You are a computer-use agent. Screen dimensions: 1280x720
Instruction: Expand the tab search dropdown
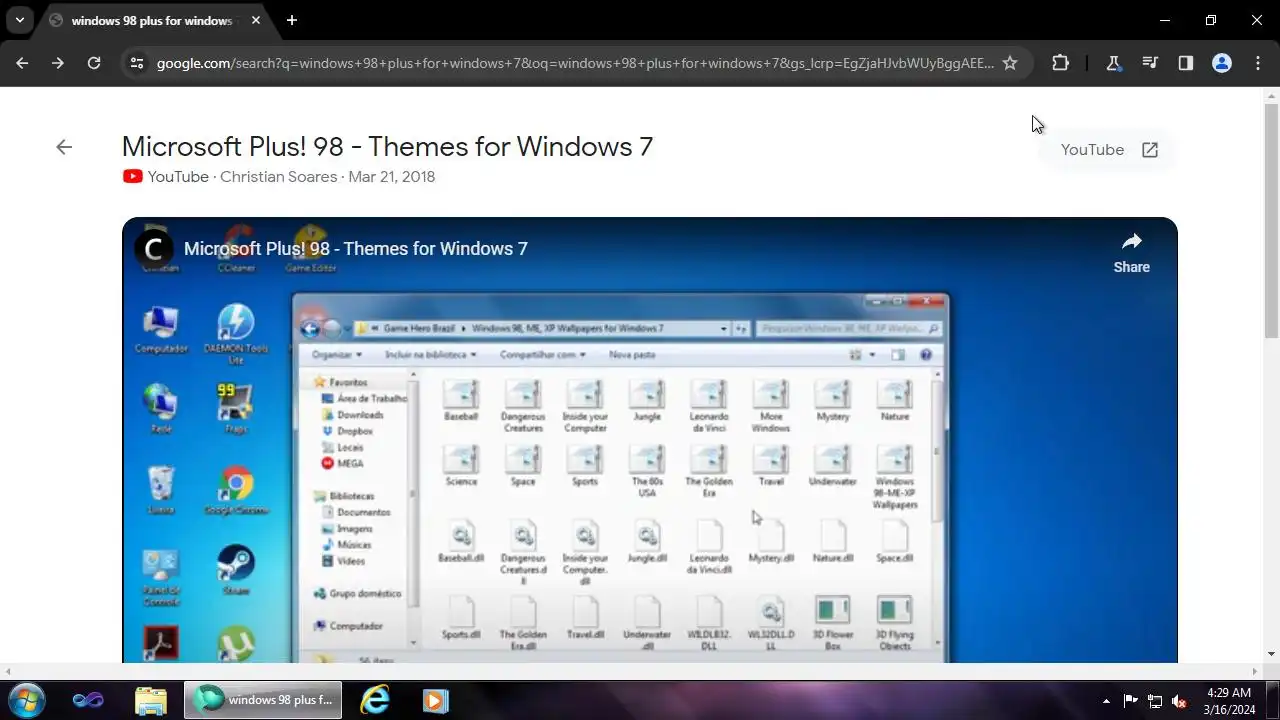19,20
